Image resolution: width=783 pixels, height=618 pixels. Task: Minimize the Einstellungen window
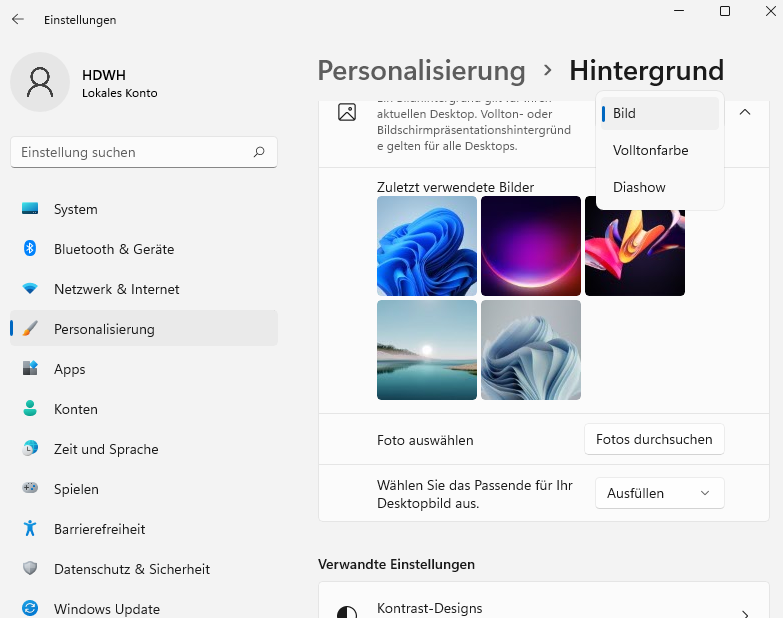[679, 11]
